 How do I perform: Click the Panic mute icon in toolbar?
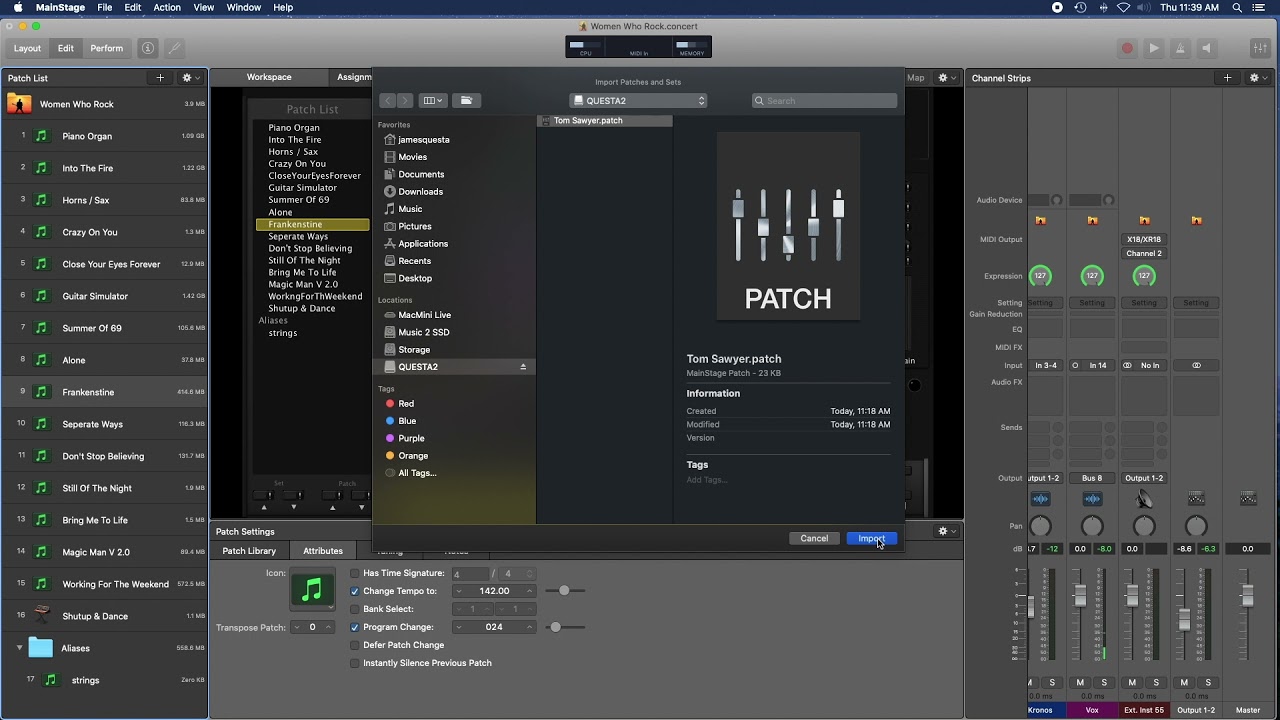[x=1207, y=48]
